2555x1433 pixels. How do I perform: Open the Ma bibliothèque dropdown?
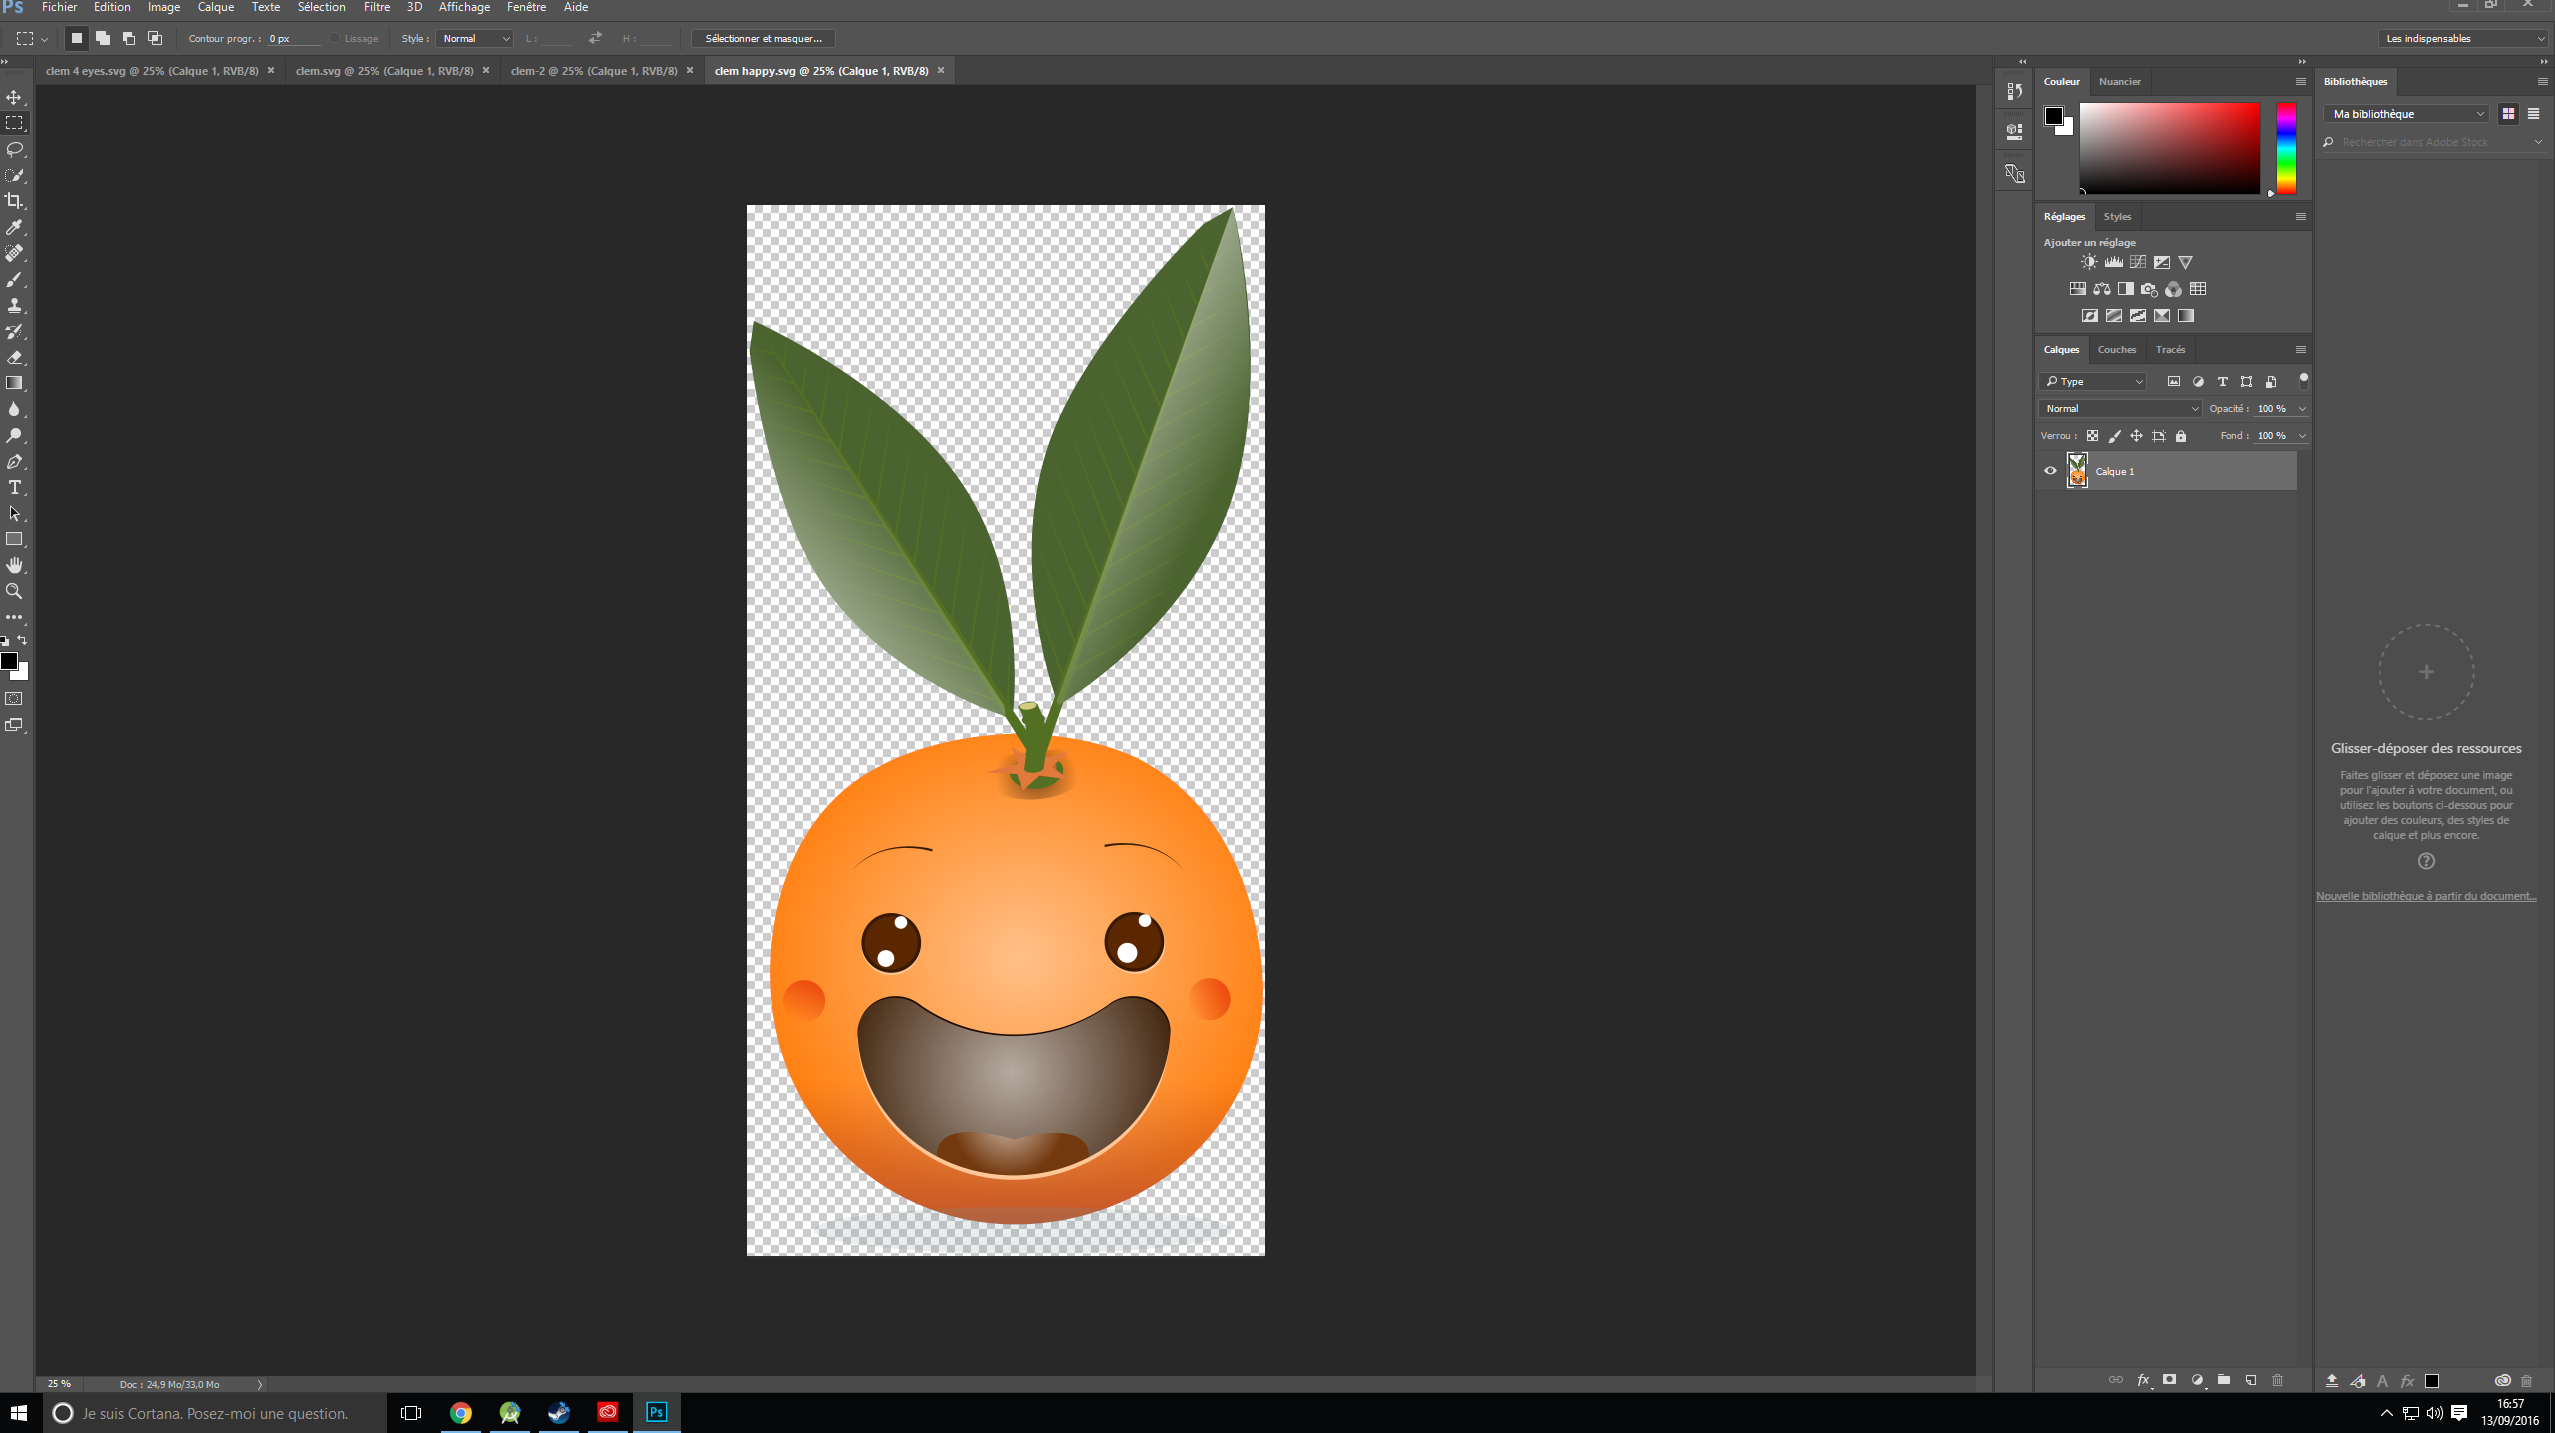(x=2406, y=114)
